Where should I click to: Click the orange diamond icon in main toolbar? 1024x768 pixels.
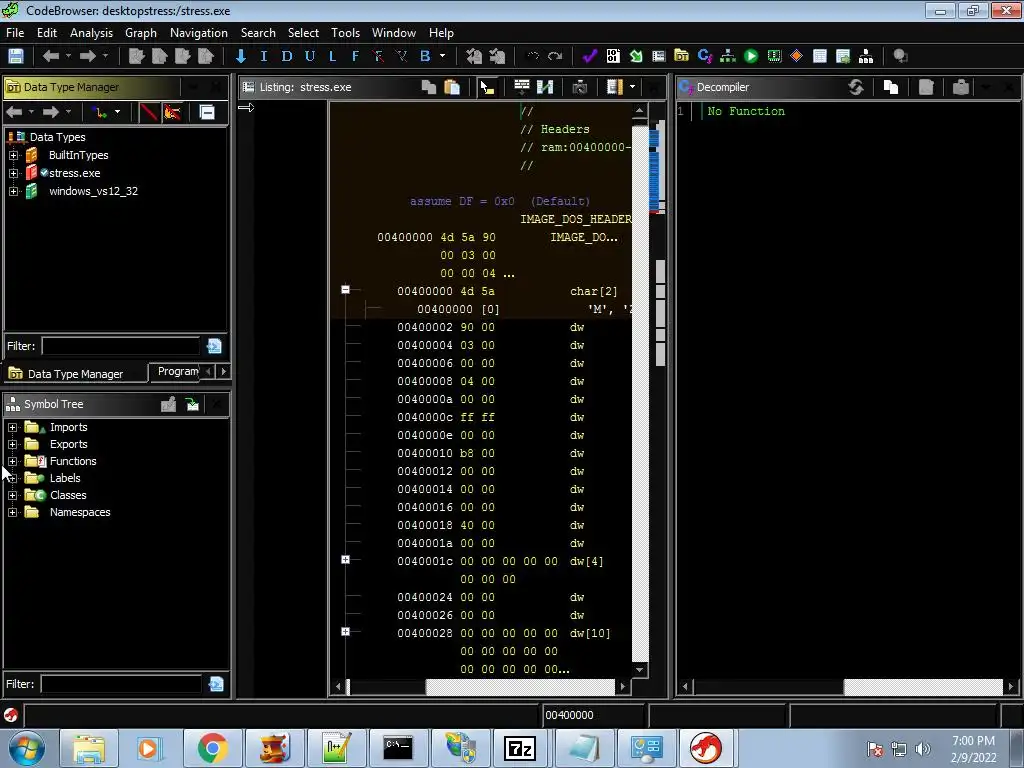pos(797,56)
